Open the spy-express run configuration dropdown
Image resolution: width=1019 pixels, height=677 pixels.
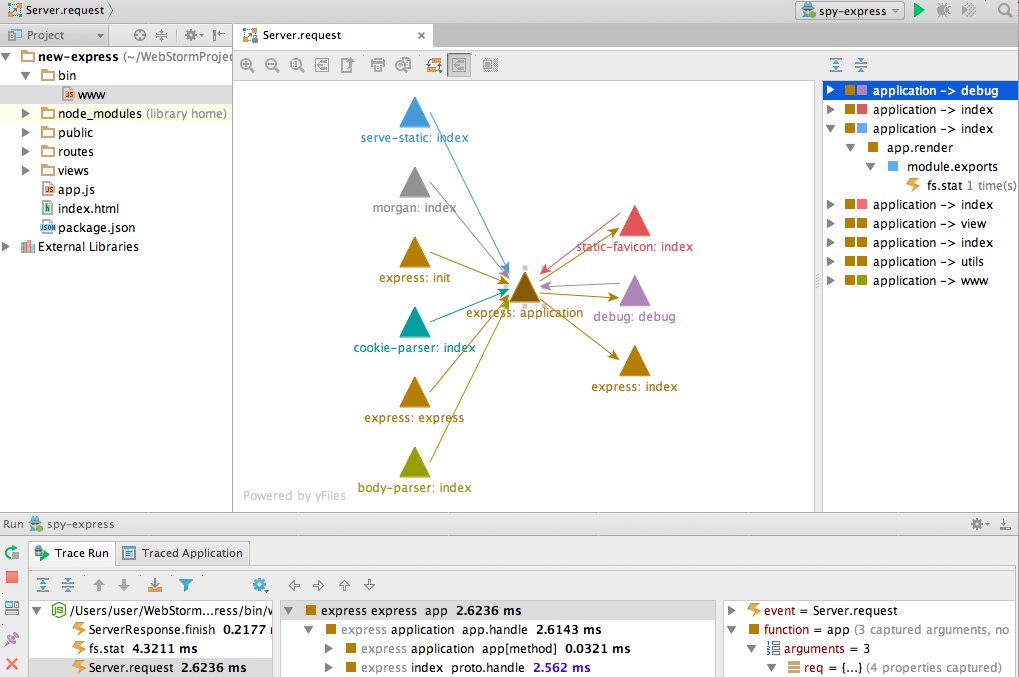tap(850, 11)
